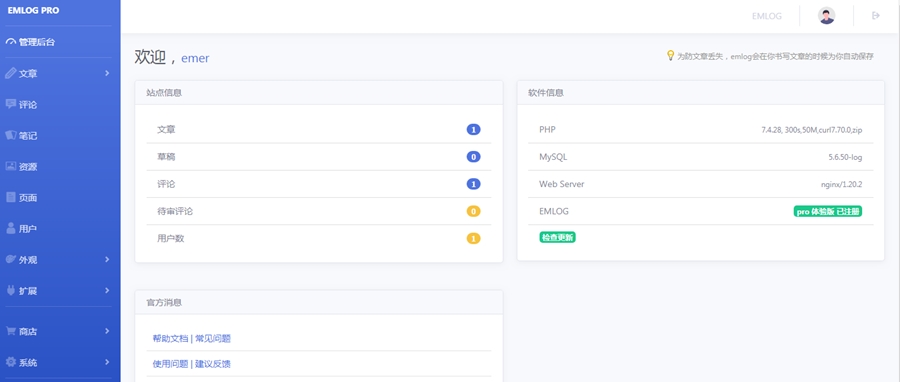Open the 帮助文档 link
900x382 pixels.
170,338
